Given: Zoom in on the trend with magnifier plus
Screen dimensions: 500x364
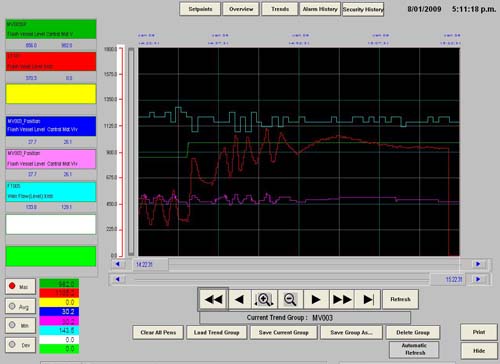Looking at the screenshot, I should (x=264, y=299).
